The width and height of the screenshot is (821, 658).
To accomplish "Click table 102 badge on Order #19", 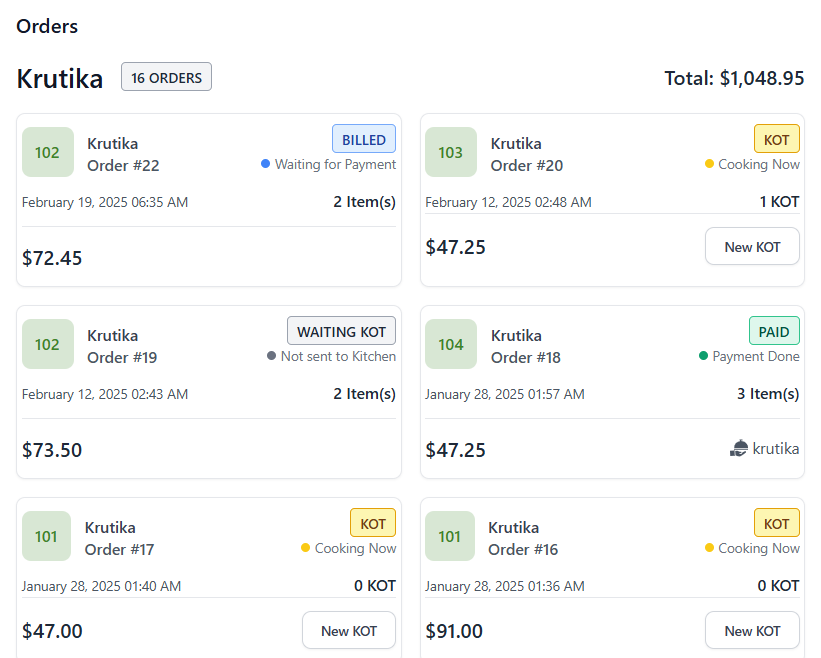I will (47, 344).
